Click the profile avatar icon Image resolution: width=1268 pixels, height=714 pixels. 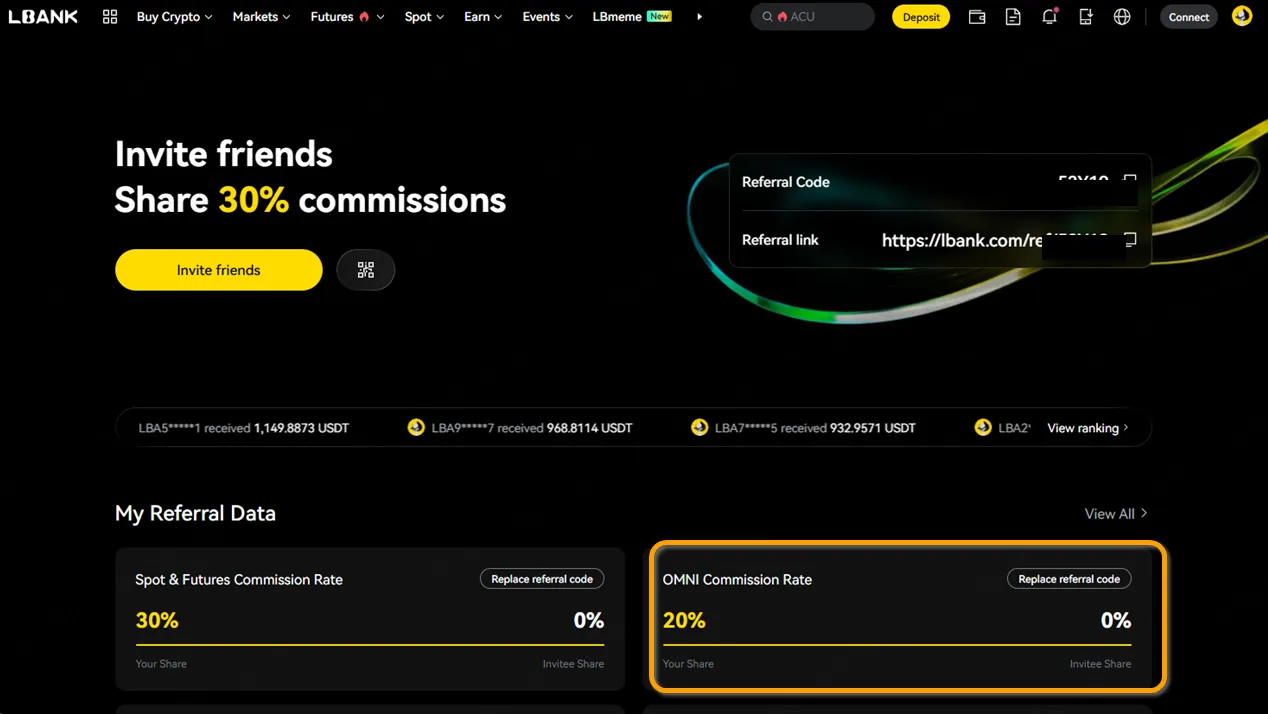[1242, 16]
